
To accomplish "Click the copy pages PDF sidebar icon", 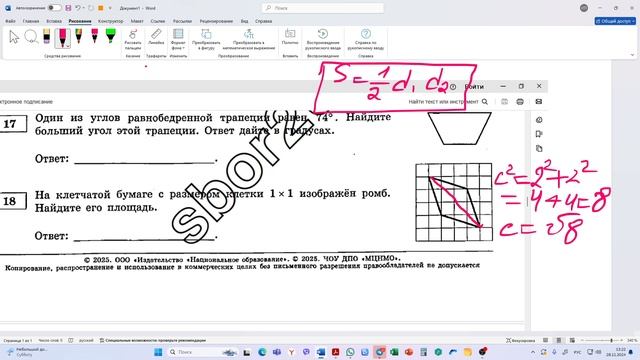I will coord(539,149).
